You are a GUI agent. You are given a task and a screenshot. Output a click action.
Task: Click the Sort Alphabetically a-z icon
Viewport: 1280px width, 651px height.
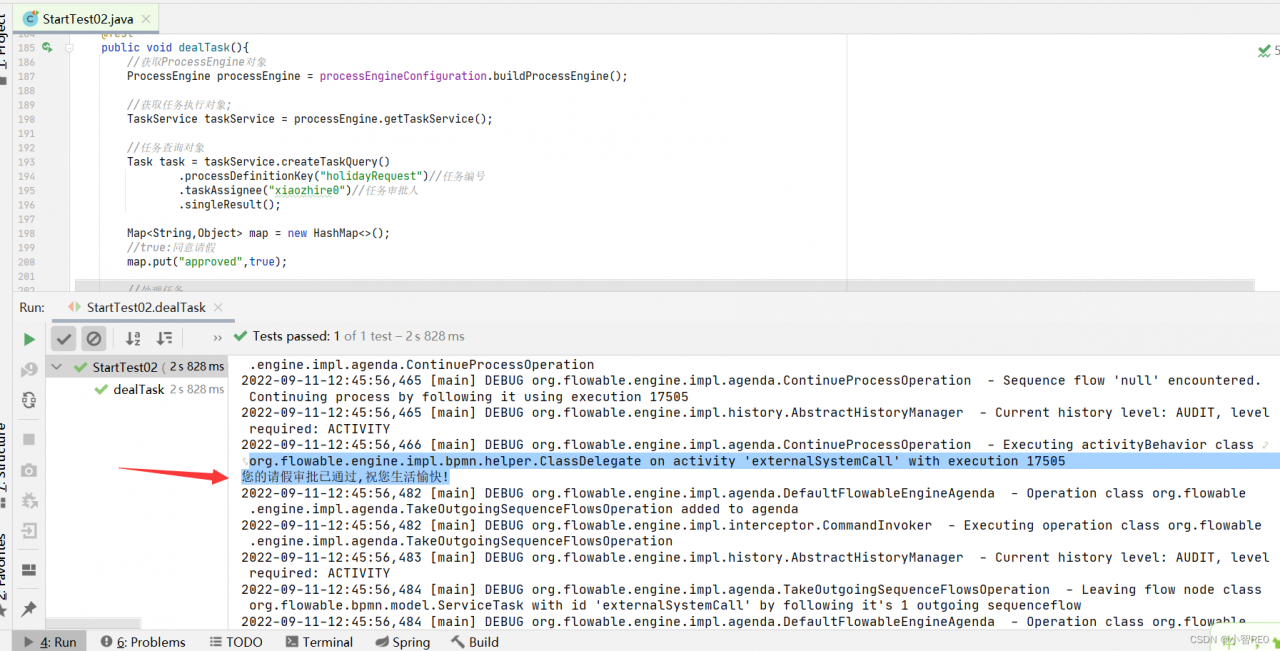tap(133, 338)
